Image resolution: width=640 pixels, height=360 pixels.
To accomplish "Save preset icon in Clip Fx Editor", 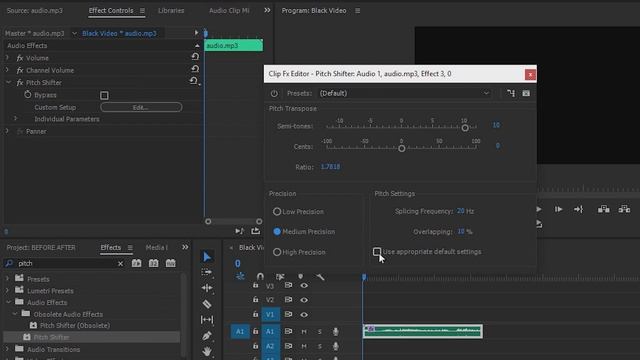I will [526, 93].
